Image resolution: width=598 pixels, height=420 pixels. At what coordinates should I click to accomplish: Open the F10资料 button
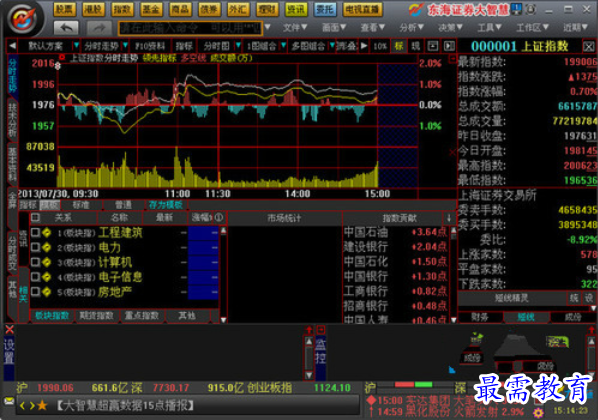(x=150, y=46)
